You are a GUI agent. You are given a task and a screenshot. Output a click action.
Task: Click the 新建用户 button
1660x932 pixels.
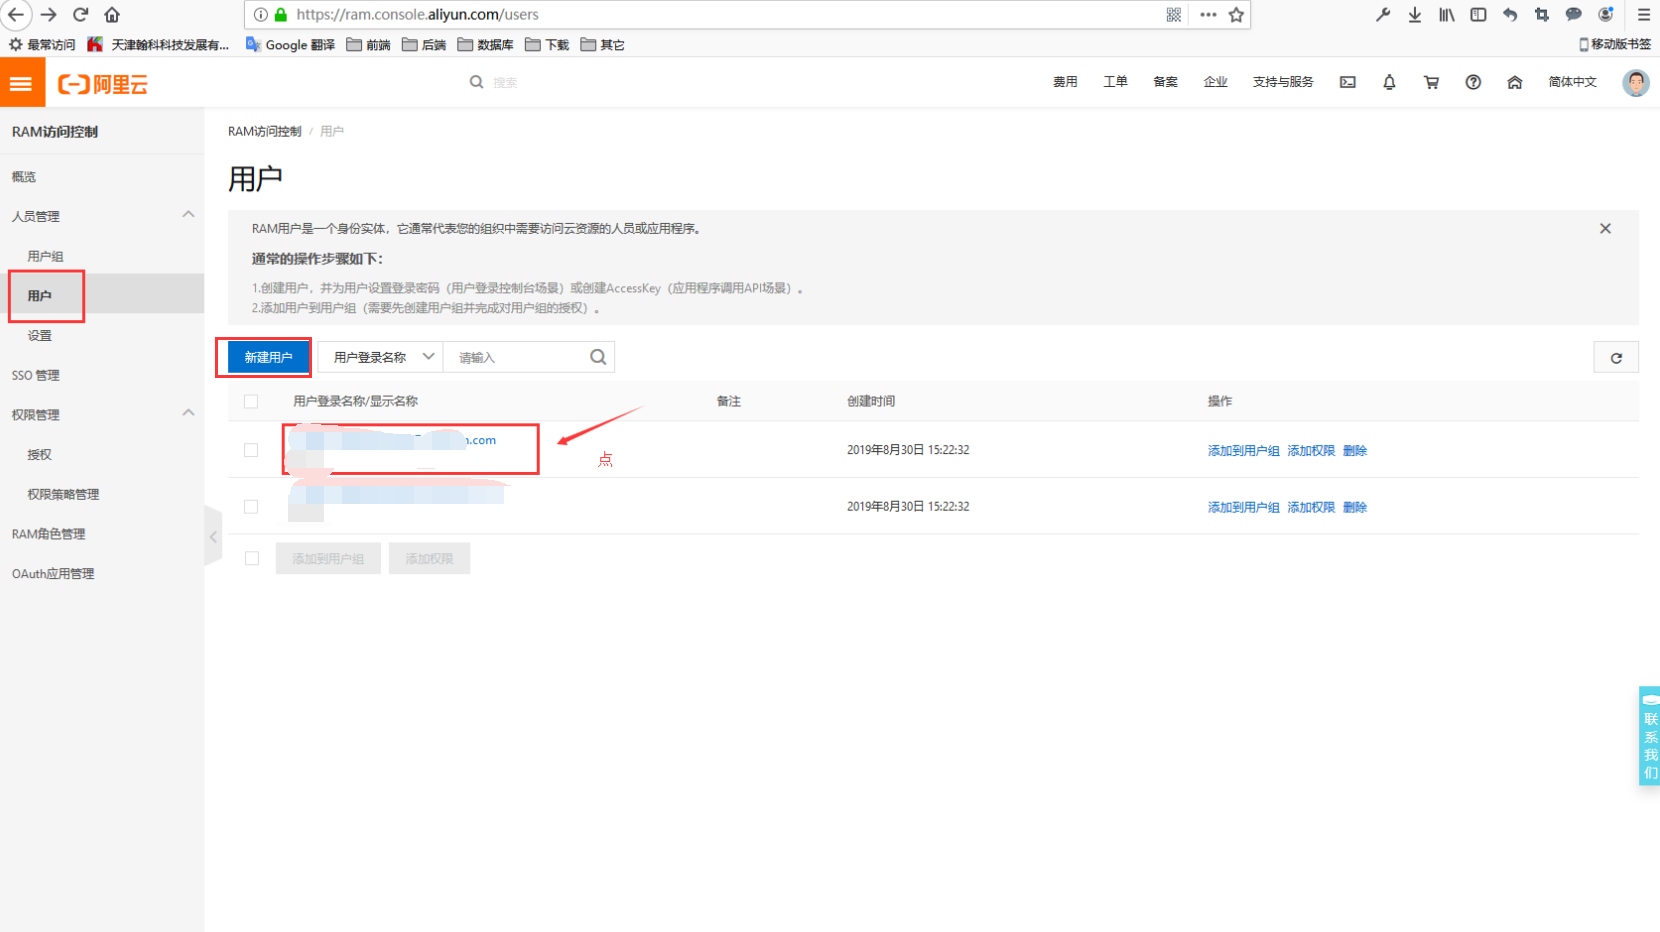tap(268, 357)
